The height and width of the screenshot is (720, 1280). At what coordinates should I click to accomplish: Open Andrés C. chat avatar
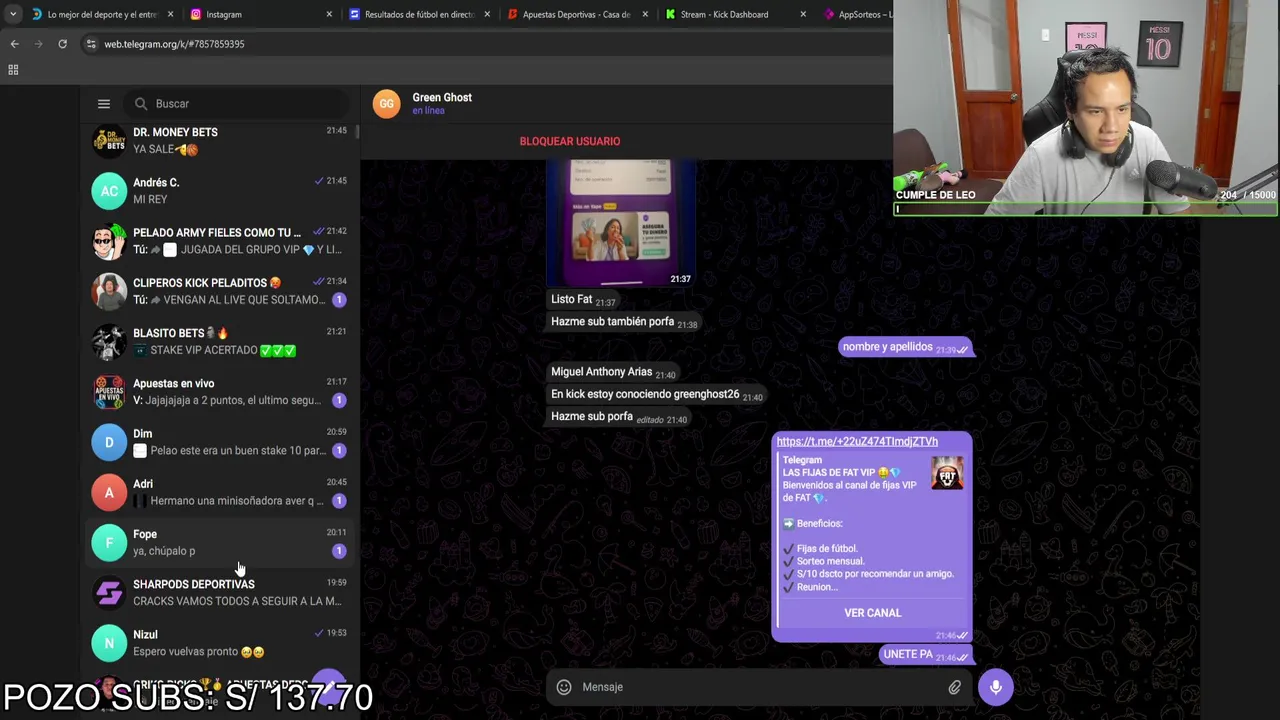109,190
